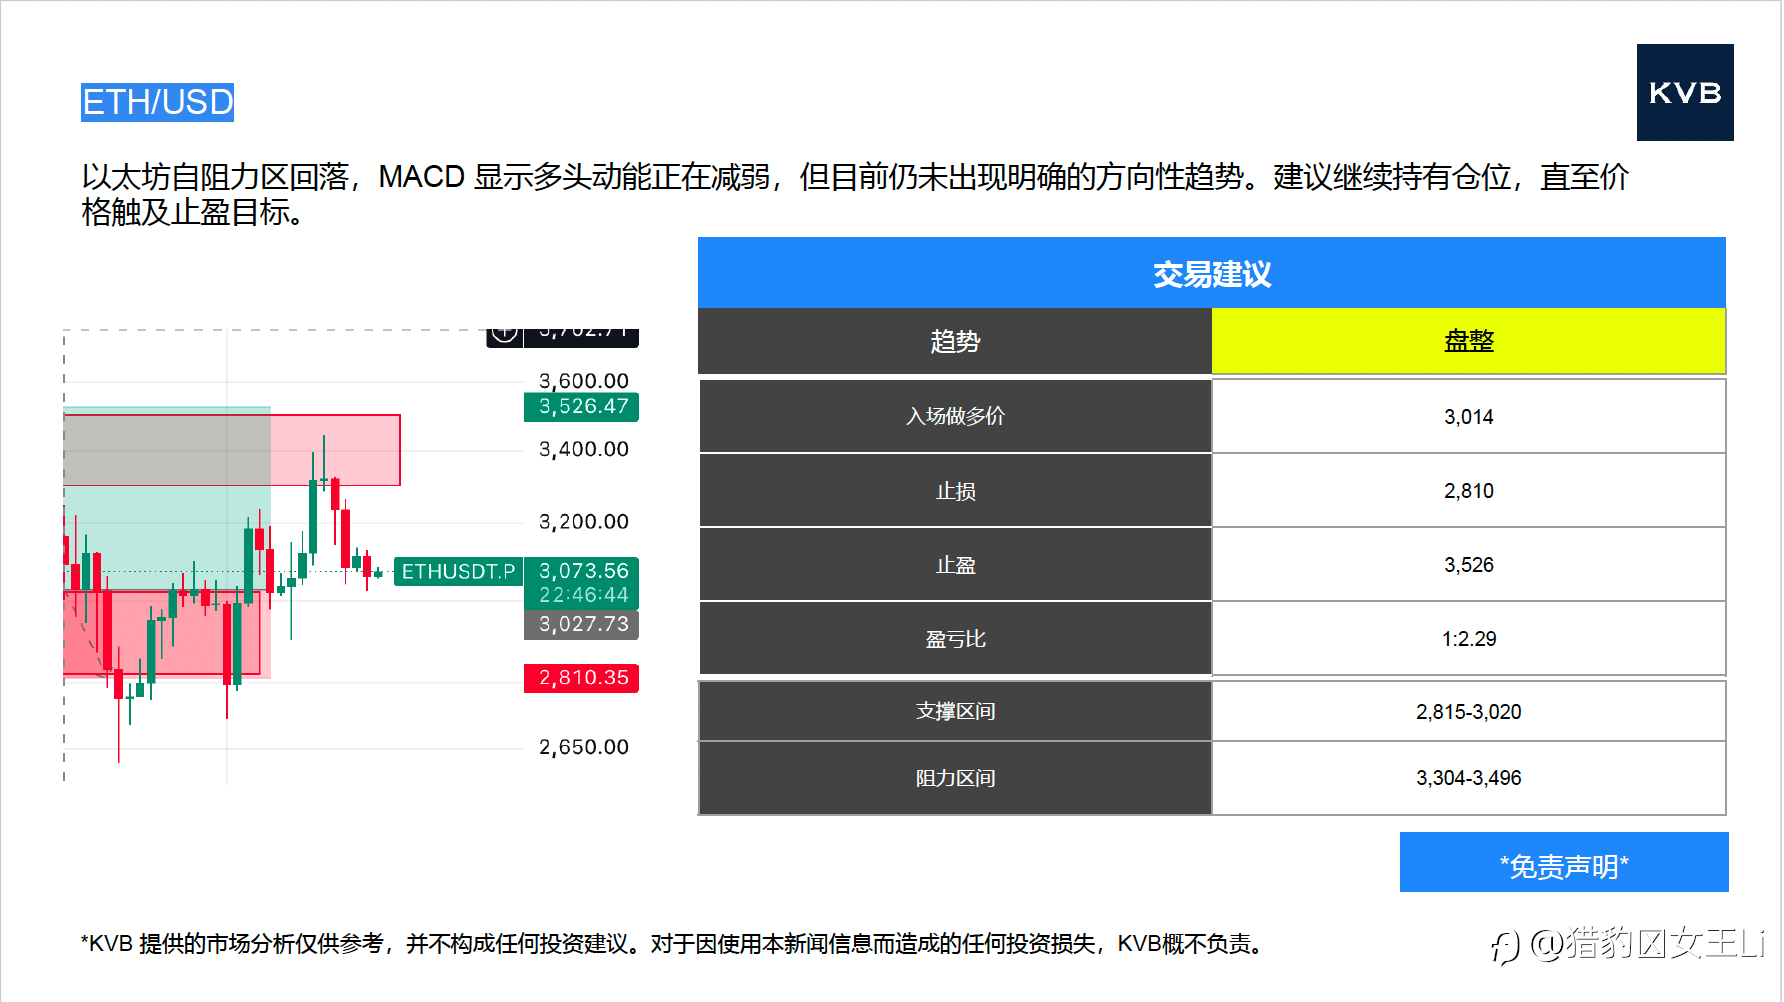1784x1002 pixels.
Task: Click the 2,650.00 axis price
Action: click(584, 747)
